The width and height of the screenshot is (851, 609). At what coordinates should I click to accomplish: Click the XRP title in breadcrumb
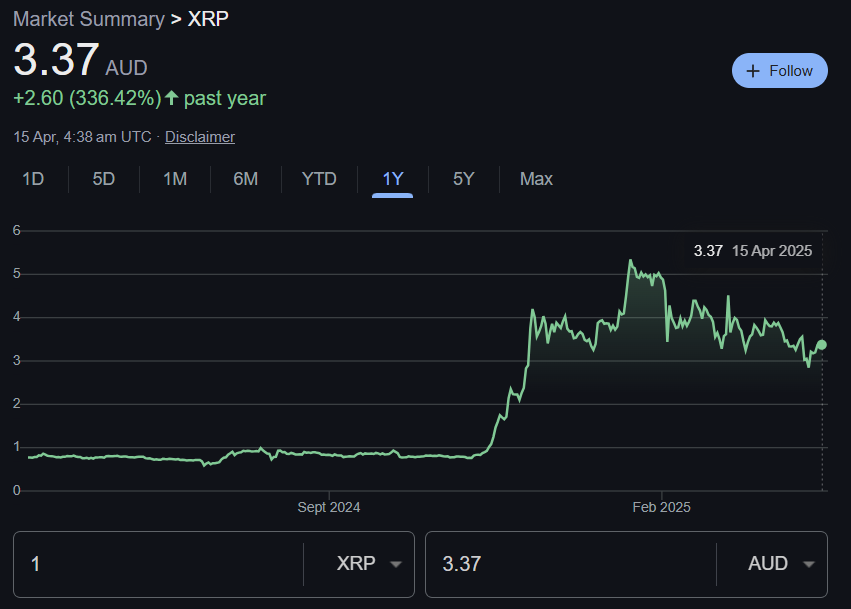click(x=208, y=19)
